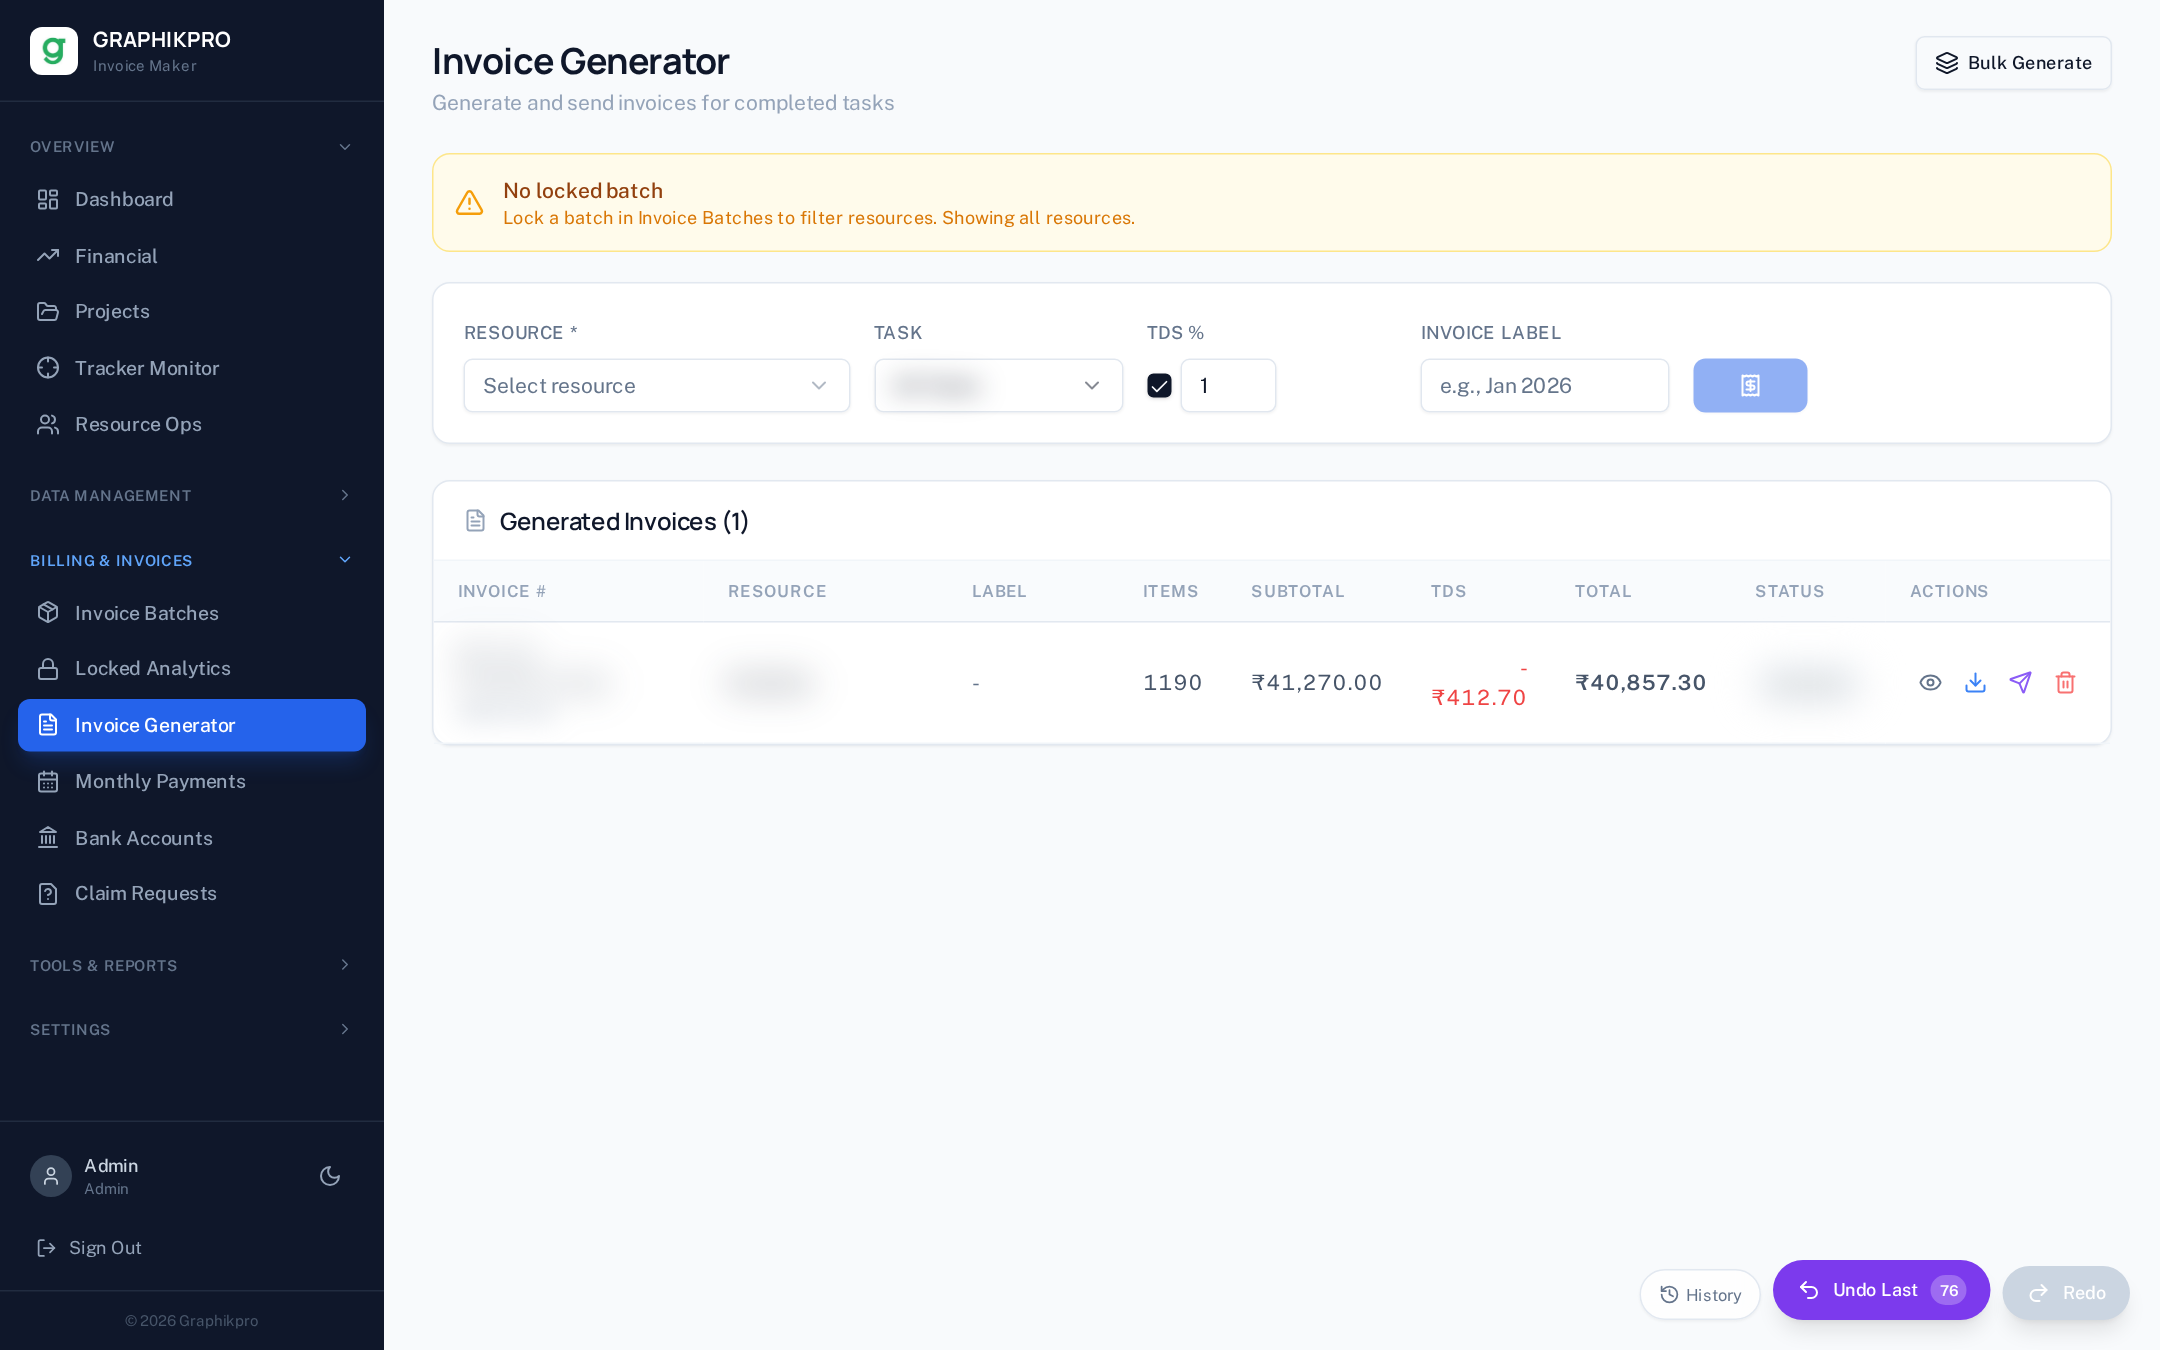Screen dimensions: 2160x1350
Task: Open the Financial page
Action: pos(192,256)
